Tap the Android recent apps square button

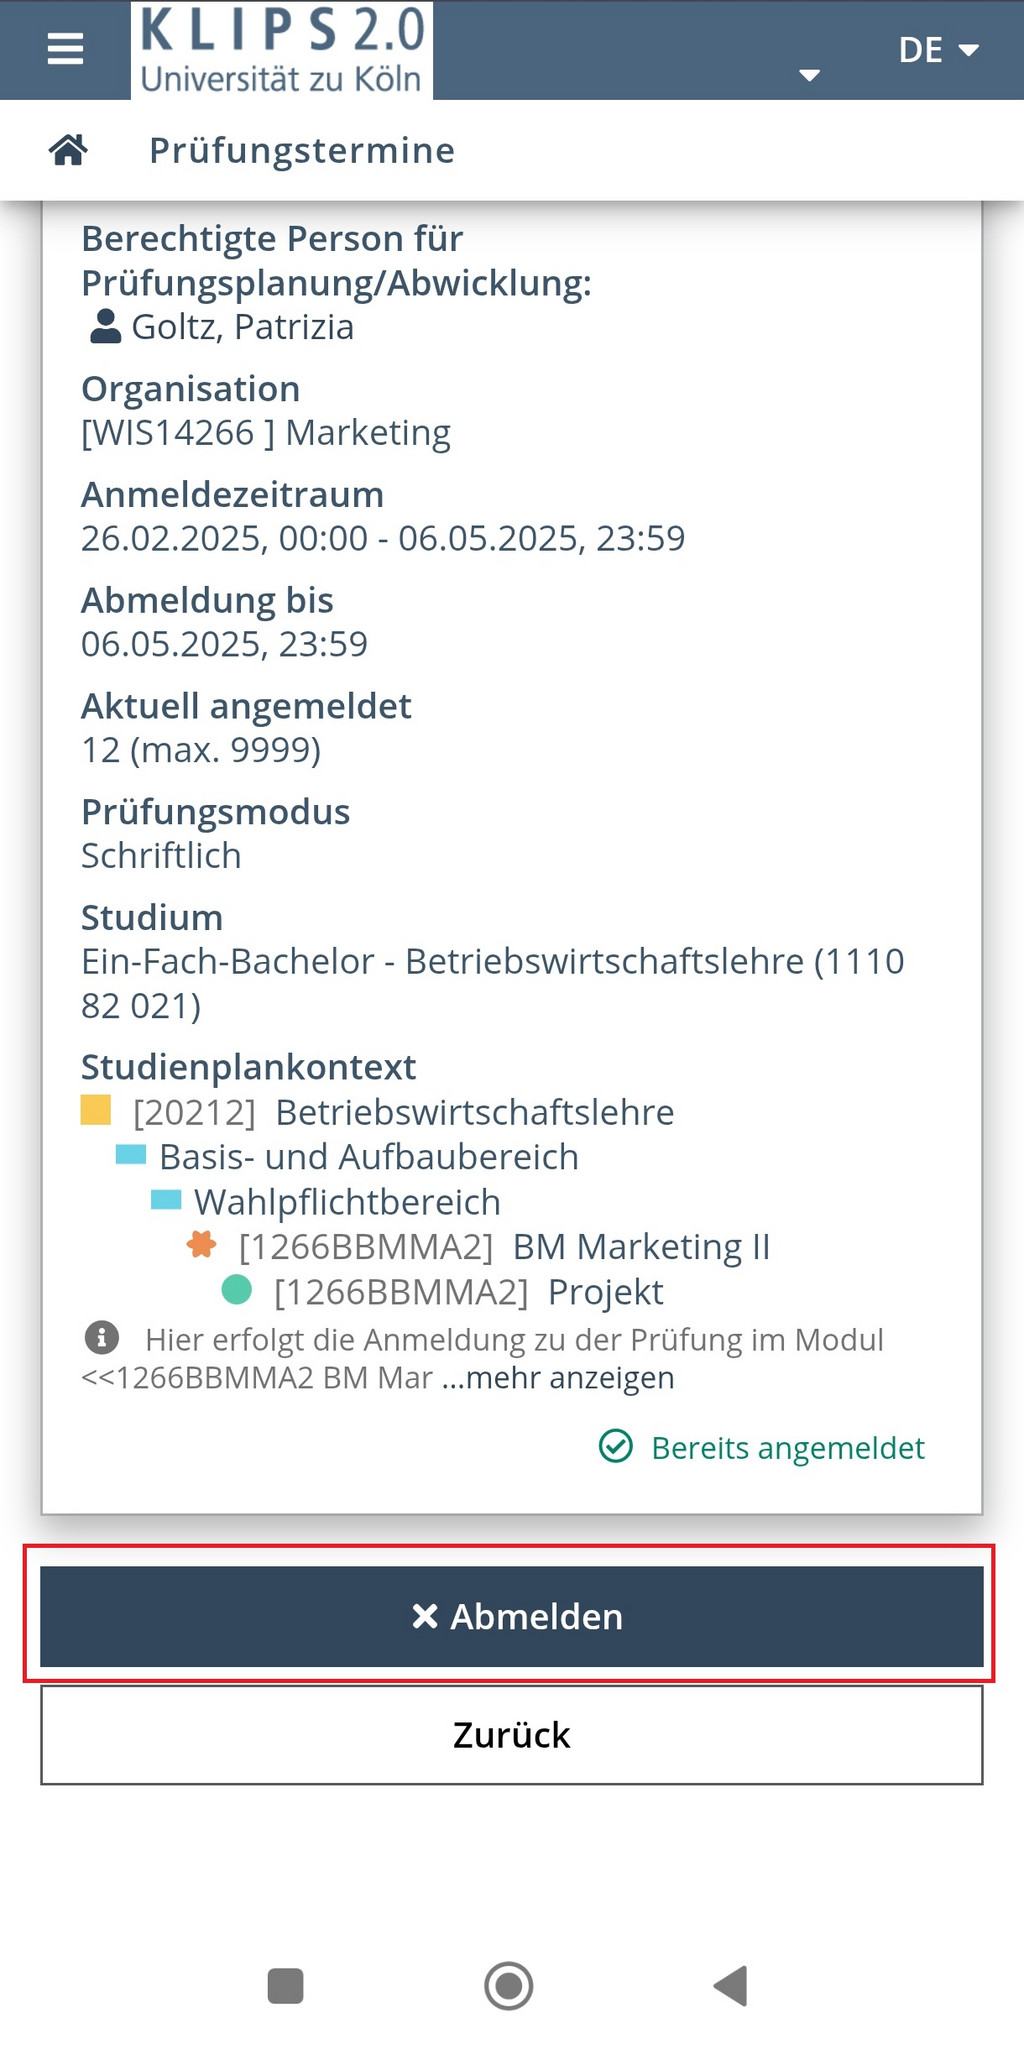(286, 1986)
